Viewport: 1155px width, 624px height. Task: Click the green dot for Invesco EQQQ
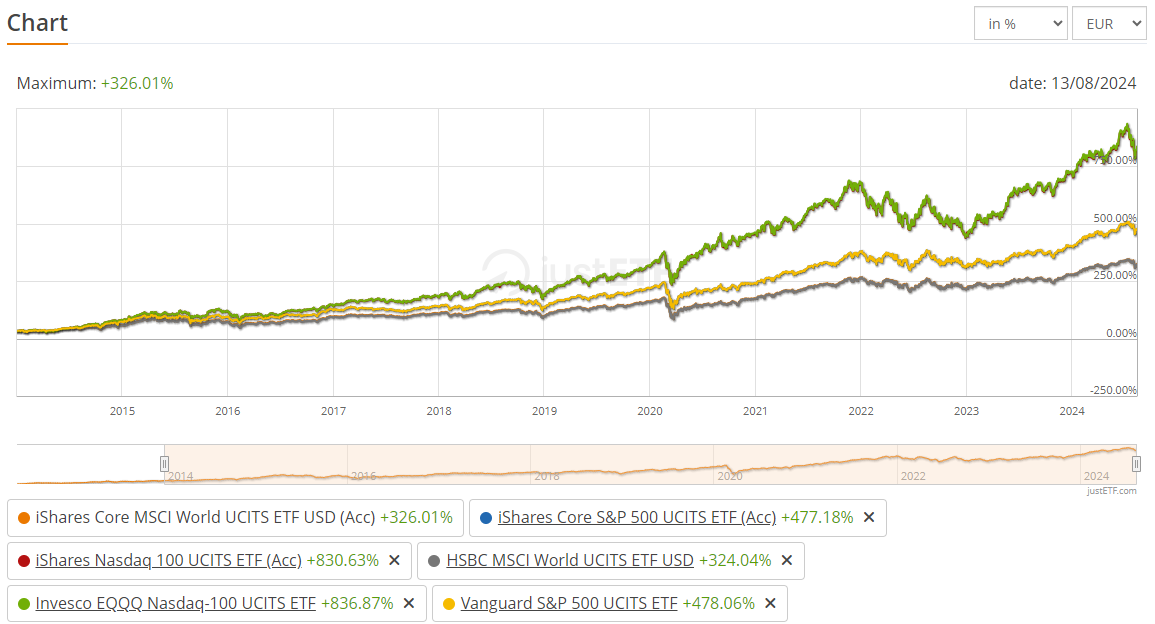pyautogui.click(x=24, y=604)
